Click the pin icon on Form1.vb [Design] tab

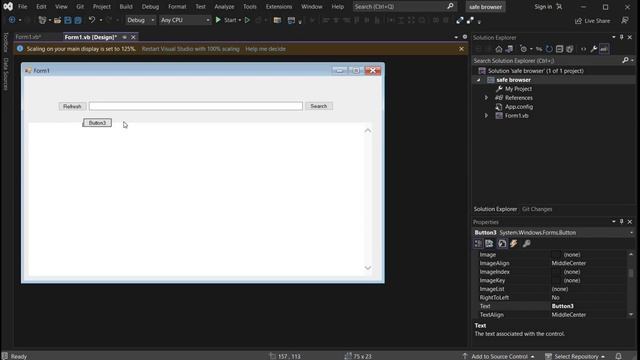124,37
